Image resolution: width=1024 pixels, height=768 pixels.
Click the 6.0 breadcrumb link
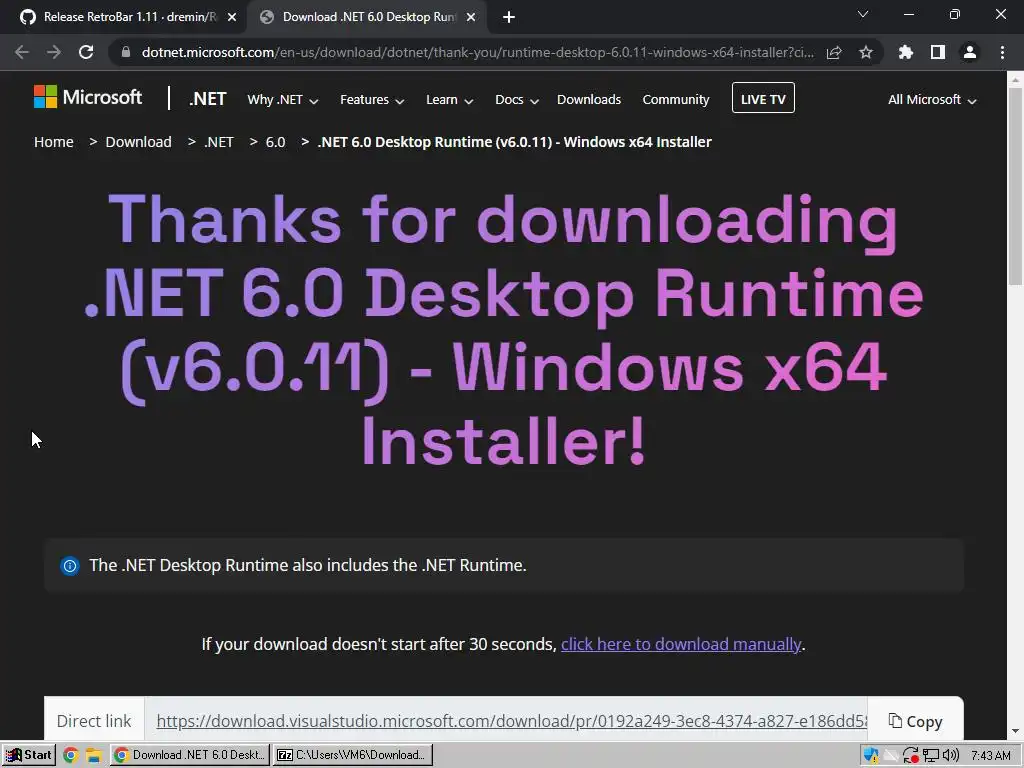(276, 142)
